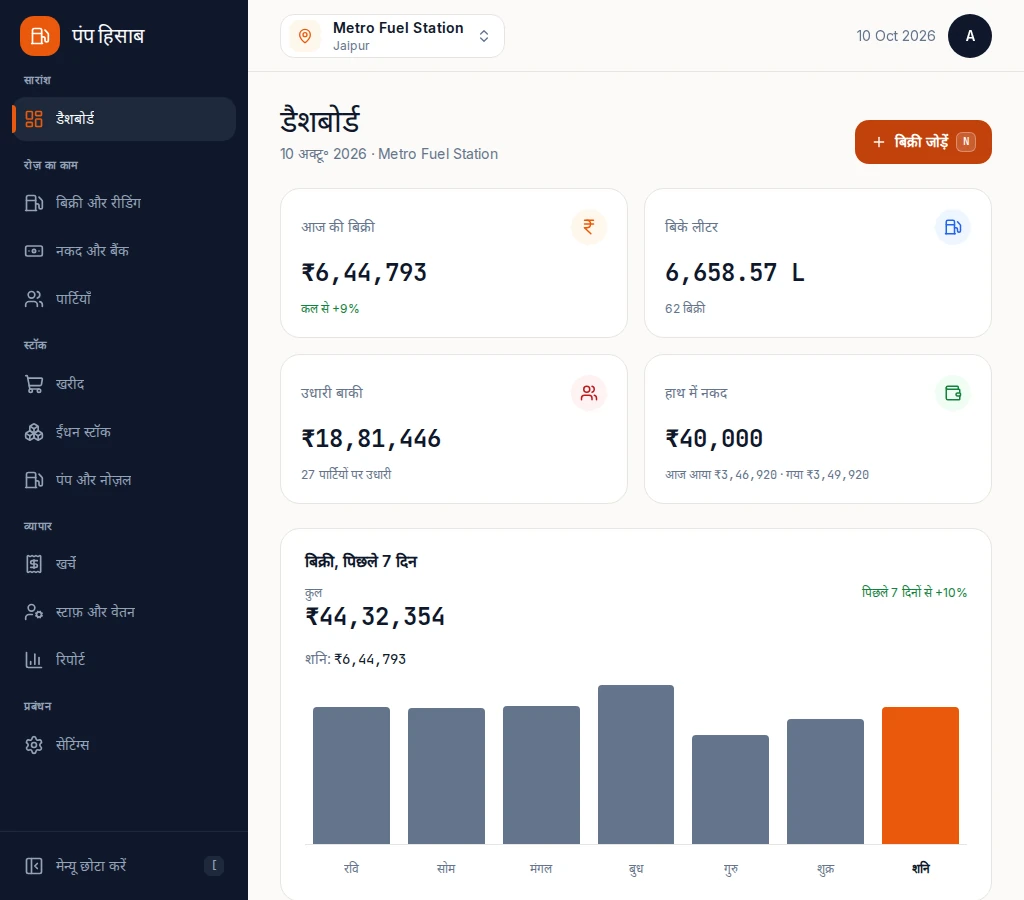
Task: Click the कल से +9% text
Action: (330, 308)
